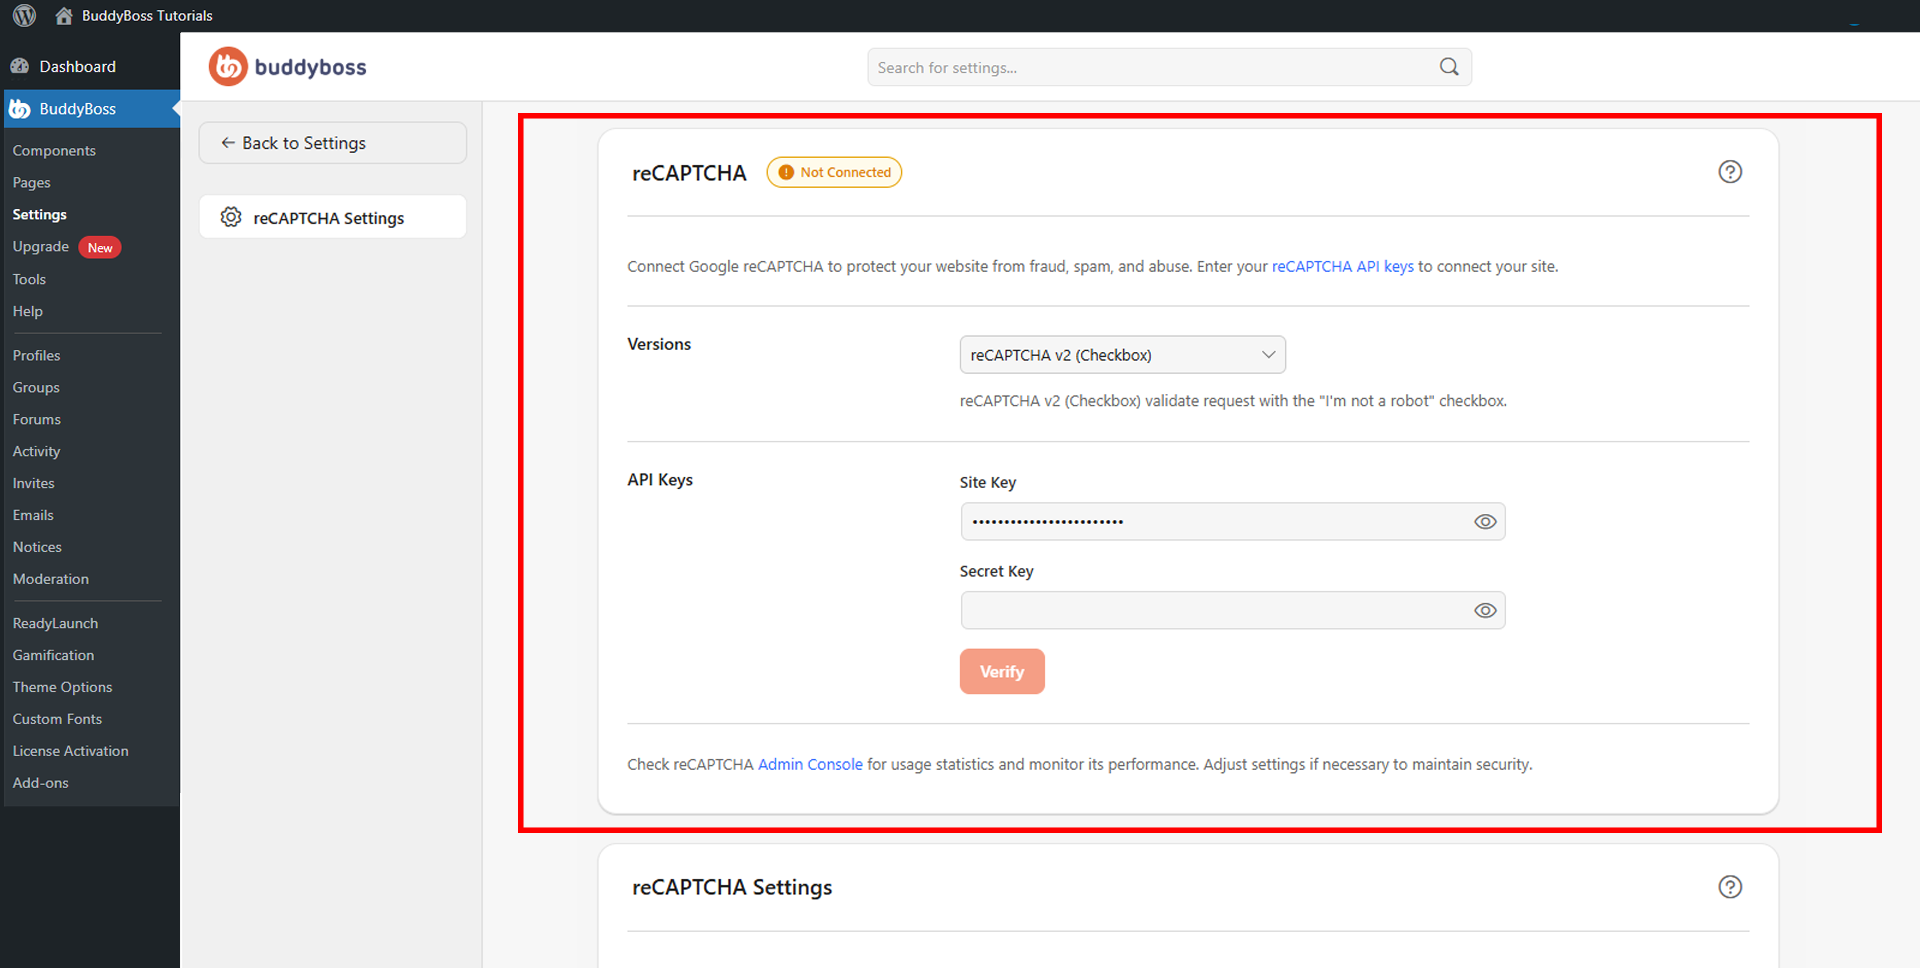The image size is (1920, 968).
Task: Show the Site Key value
Action: click(1485, 522)
